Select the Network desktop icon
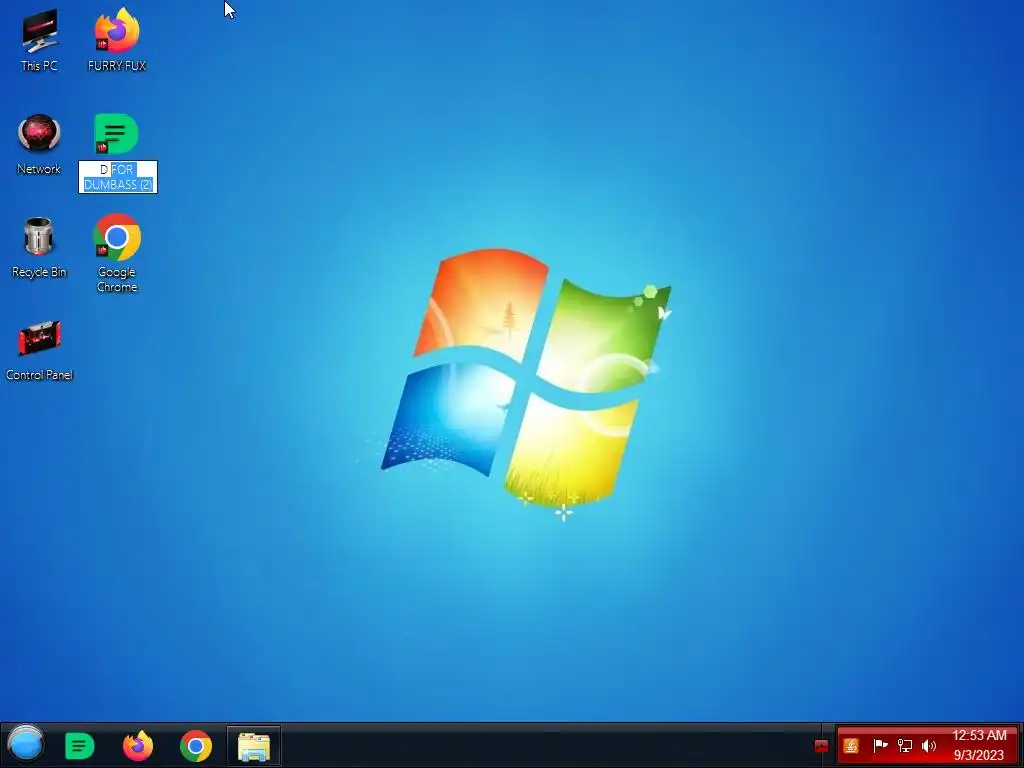 point(39,144)
